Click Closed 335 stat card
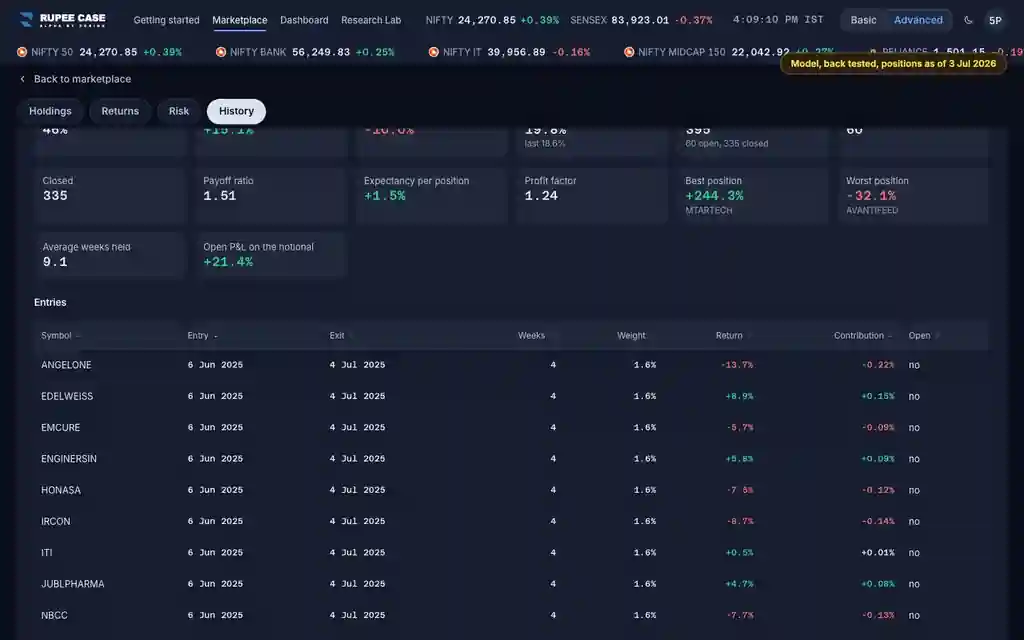Viewport: 1024px width, 640px height. pyautogui.click(x=110, y=195)
